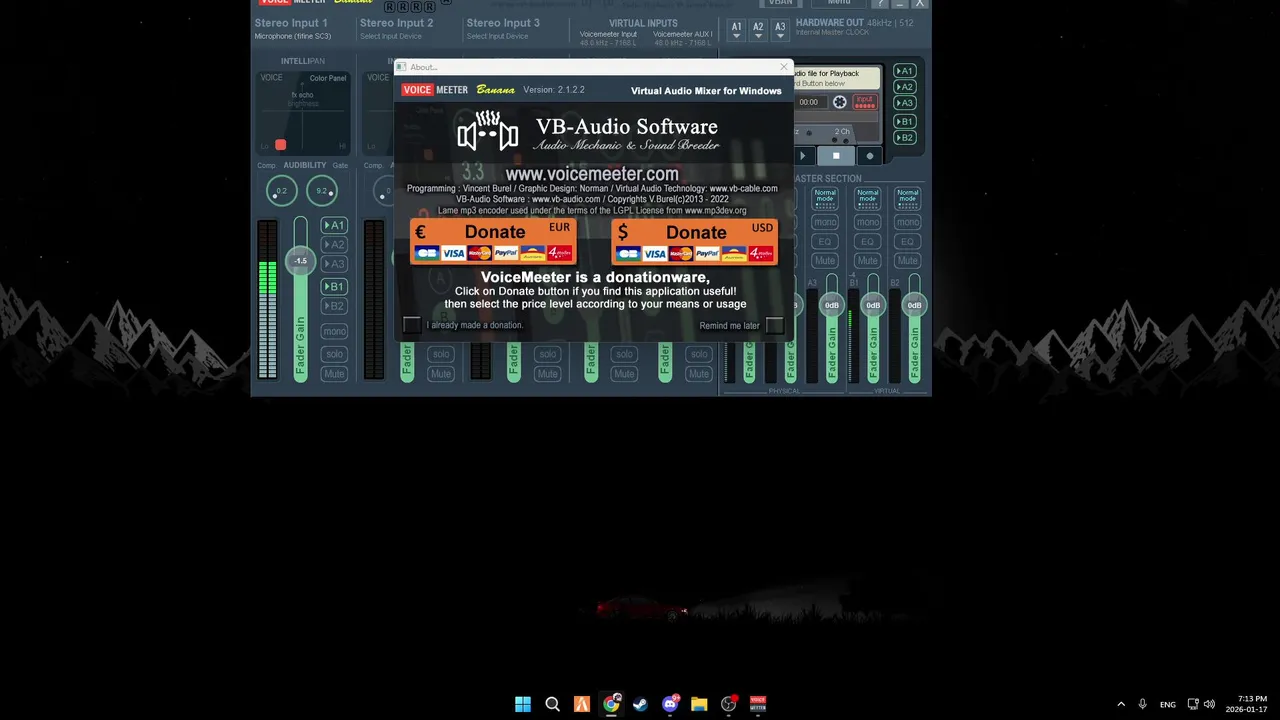Screen dimensions: 1280x720
Task: Open the Windows Start menu
Action: 523,704
